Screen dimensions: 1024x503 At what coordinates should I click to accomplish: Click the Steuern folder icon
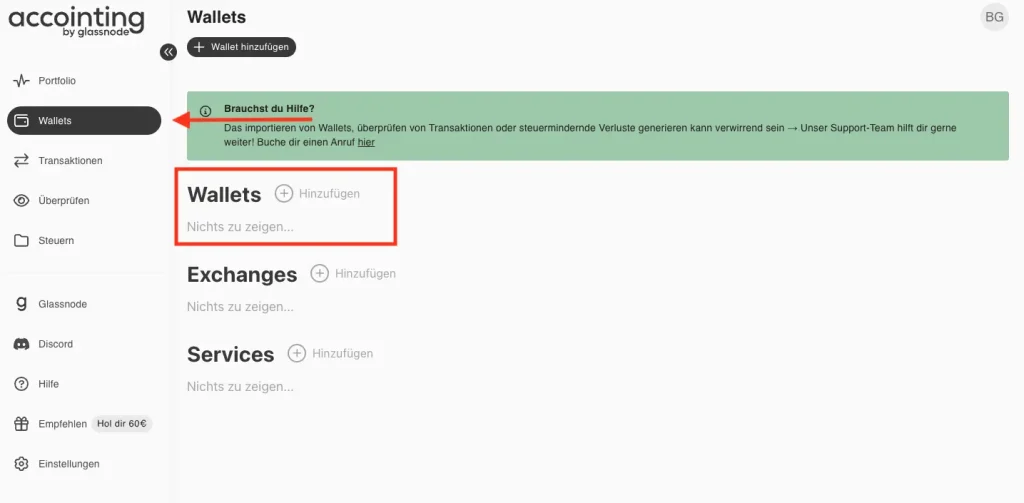21,241
